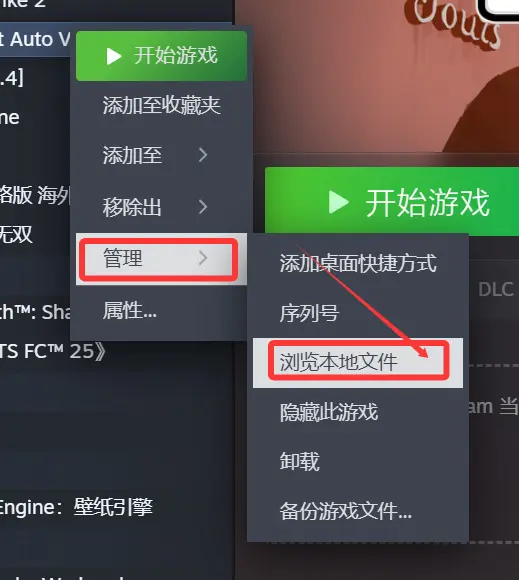Open the 管理 submenu arrow
The width and height of the screenshot is (519, 580).
point(203,258)
